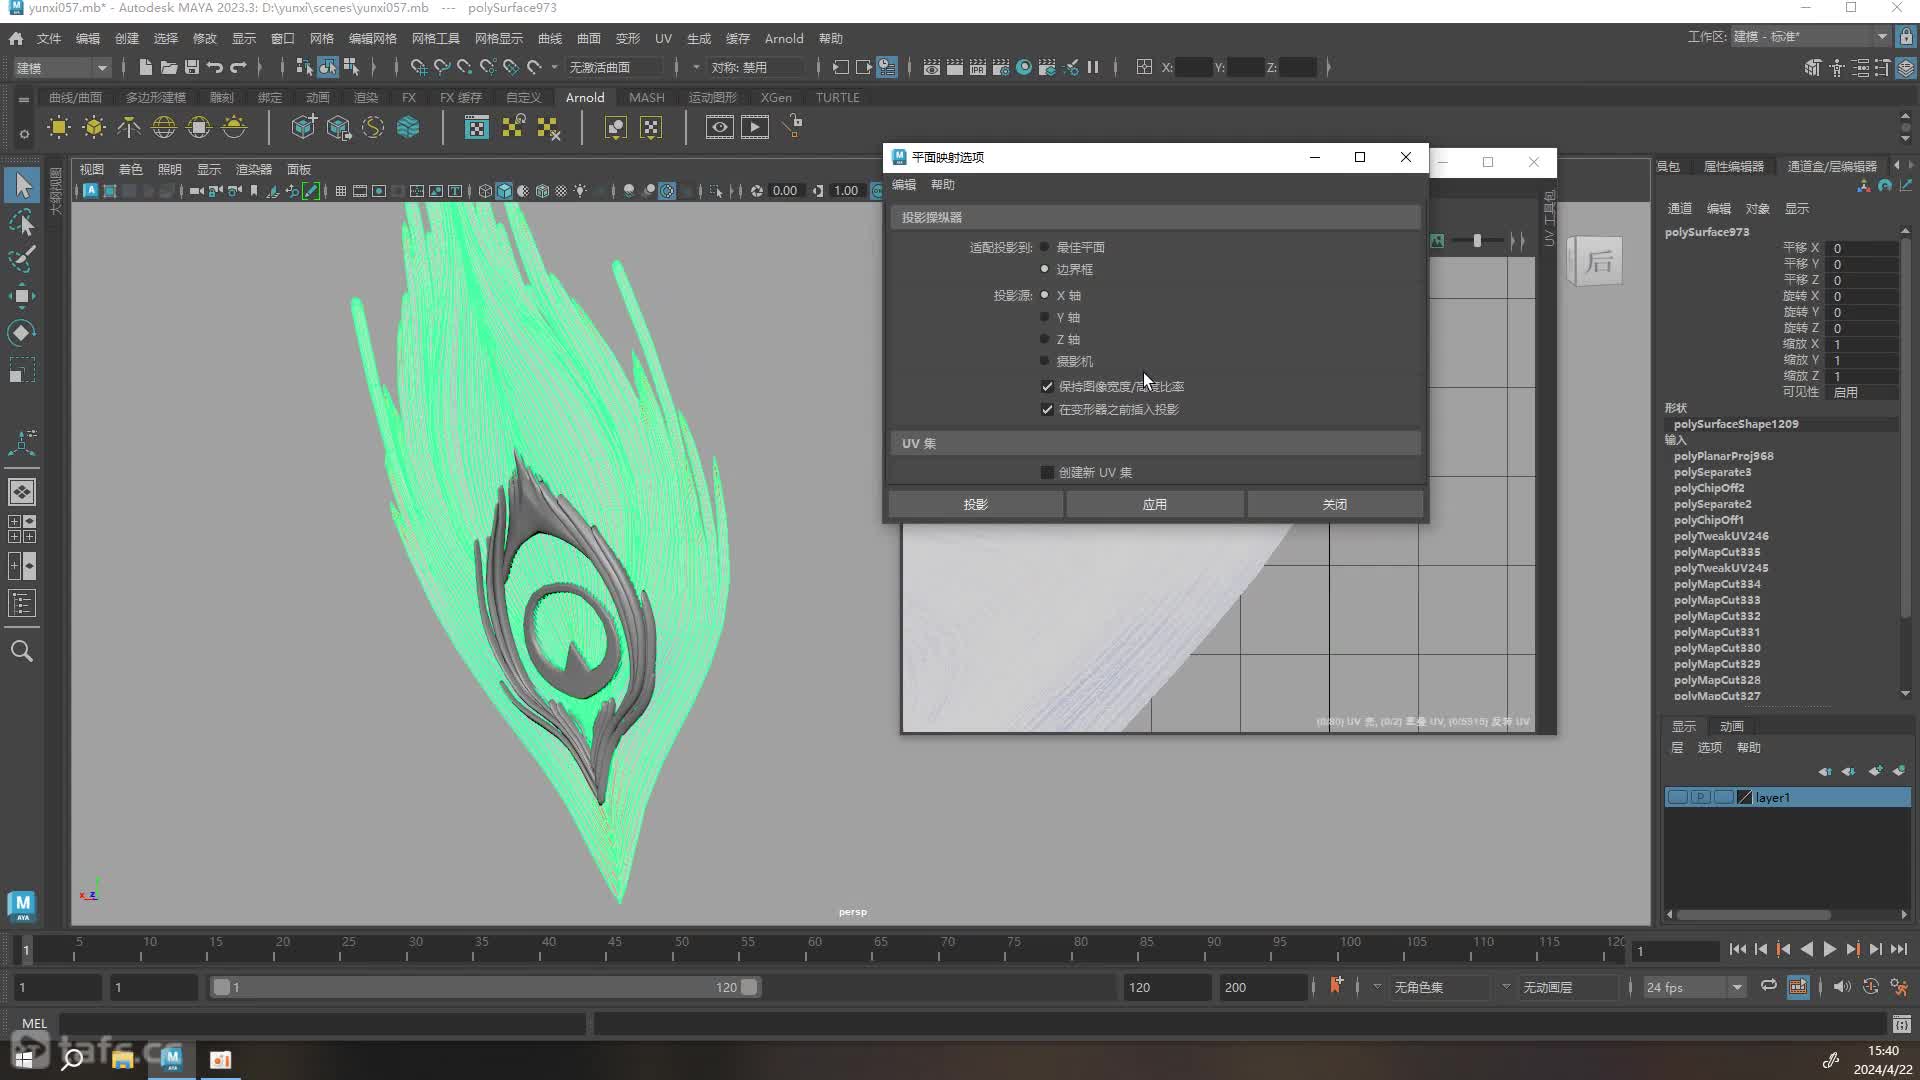Open the UV menu in main menu bar
Screen dimensions: 1920x1080
[x=663, y=38]
